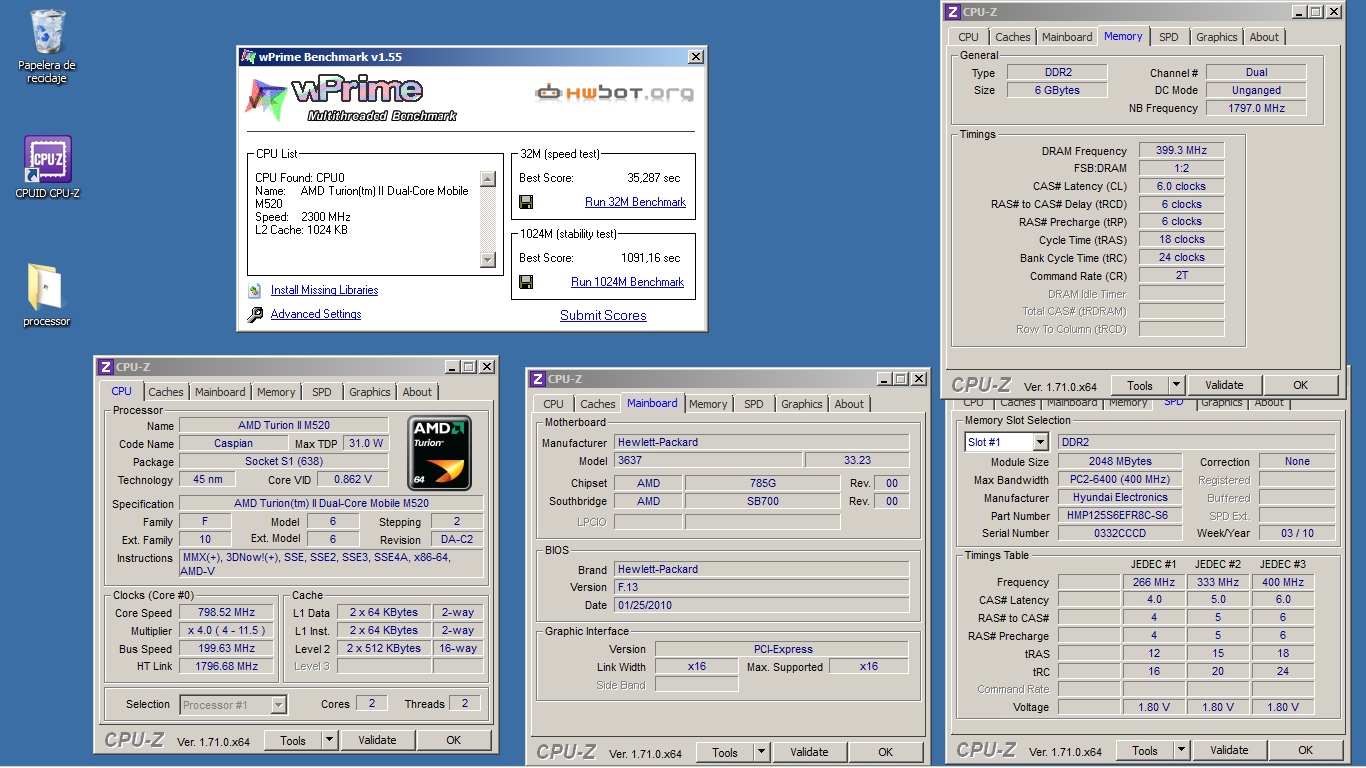Click CPU-Z title icon in CPU window
The width and height of the screenshot is (1366, 768).
[105, 367]
